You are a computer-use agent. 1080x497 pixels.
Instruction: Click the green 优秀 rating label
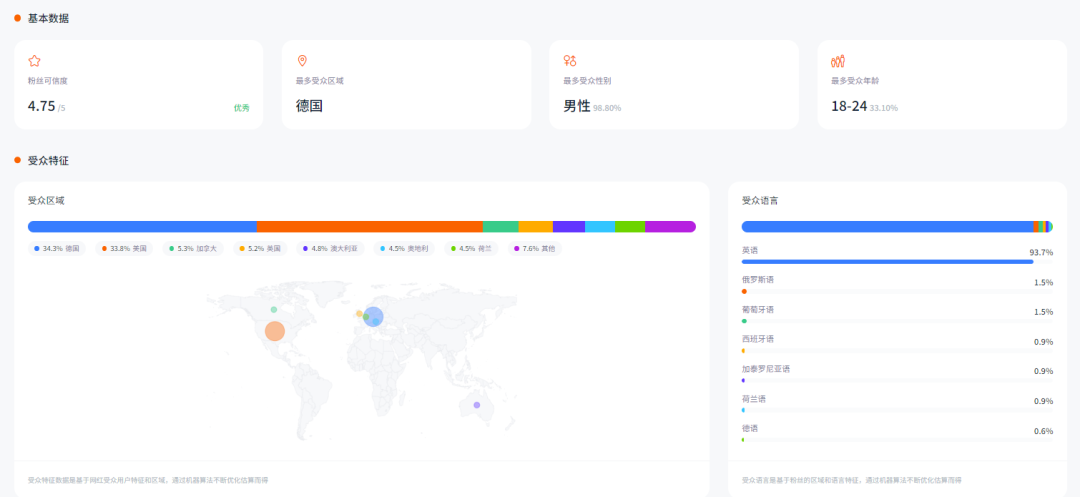[x=241, y=108]
